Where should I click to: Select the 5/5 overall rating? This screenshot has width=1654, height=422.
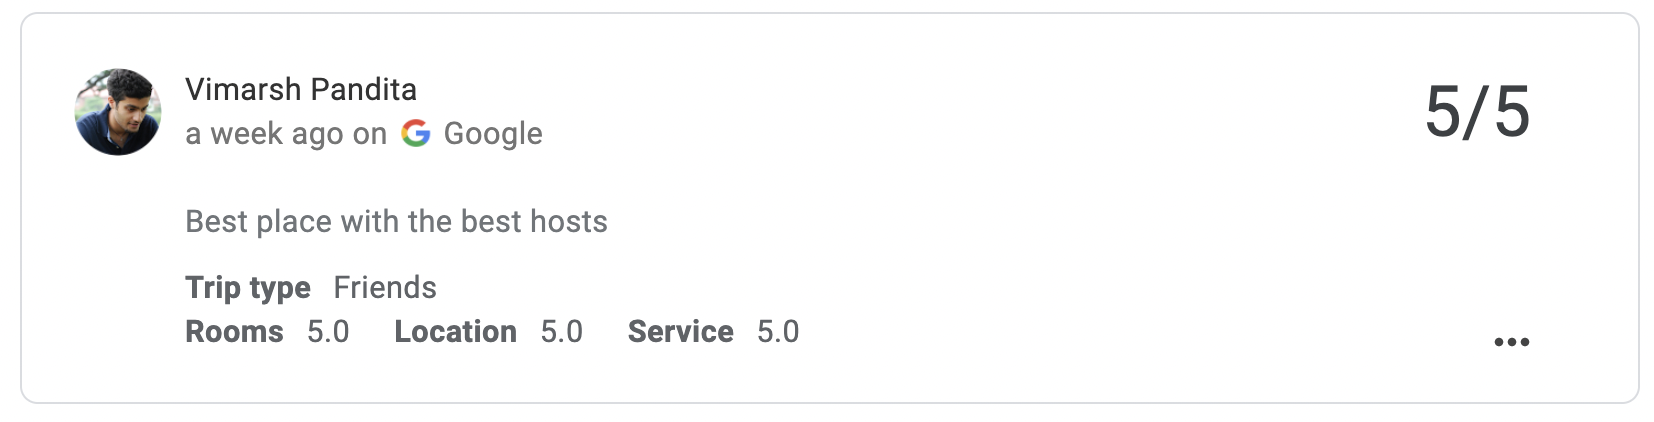1477,111
